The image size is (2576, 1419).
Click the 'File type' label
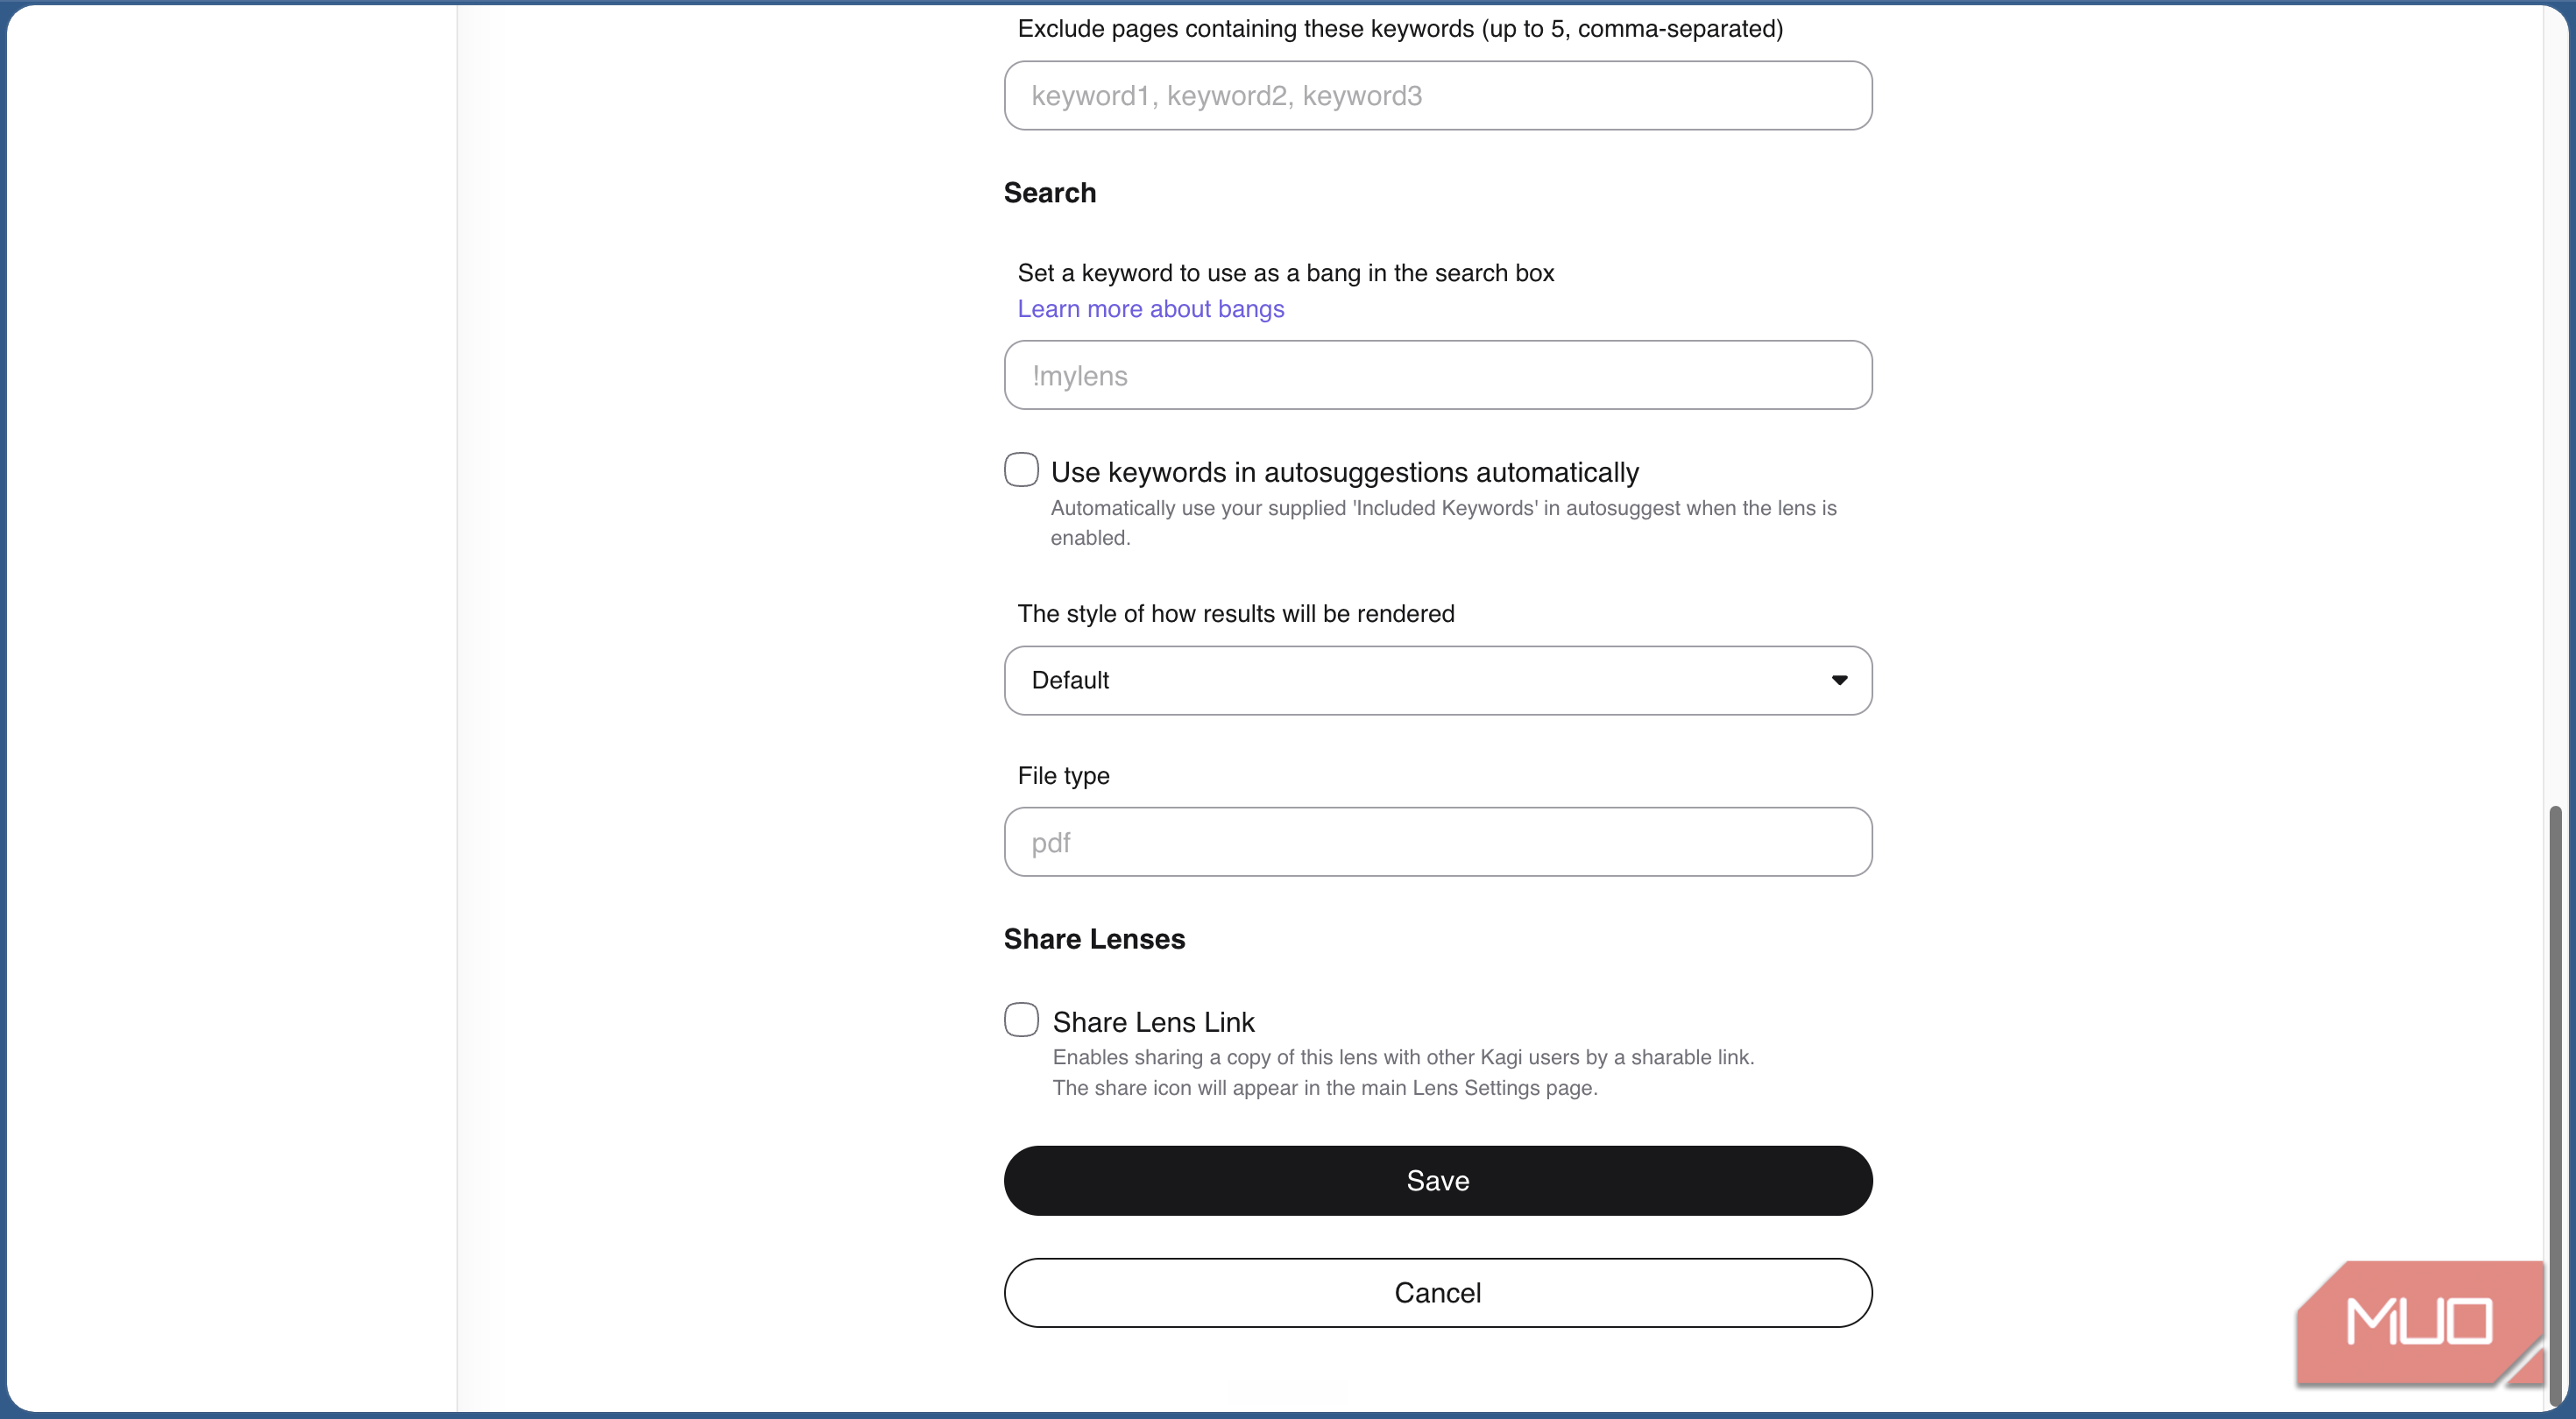[x=1063, y=776]
